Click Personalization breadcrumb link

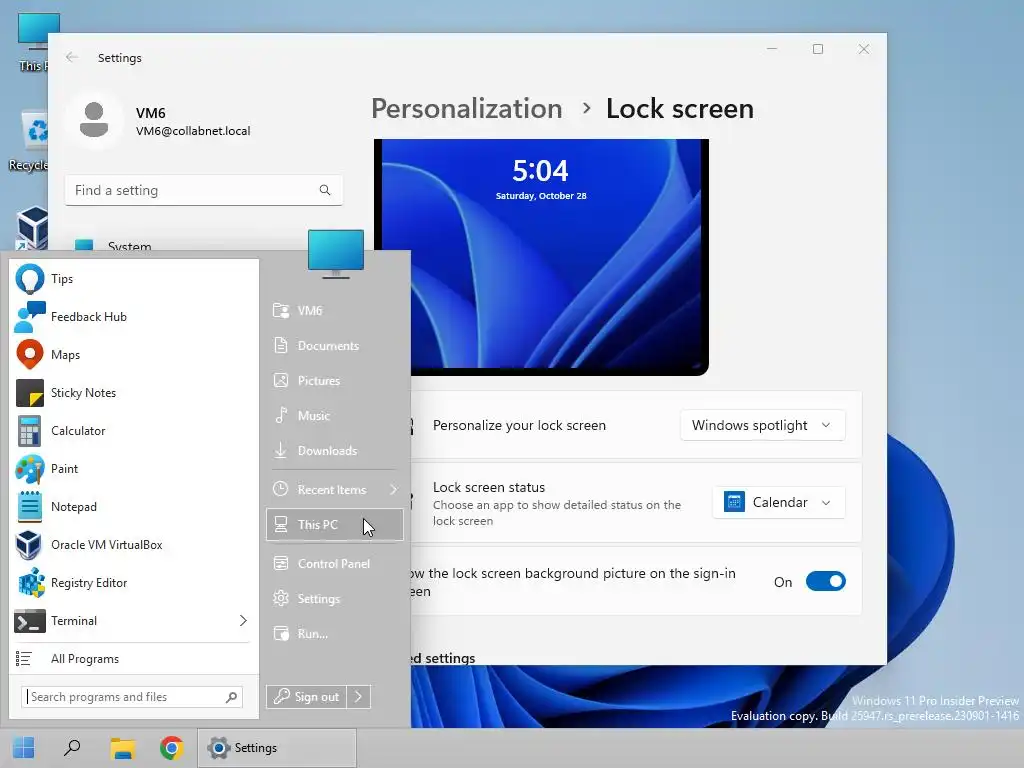(x=466, y=108)
